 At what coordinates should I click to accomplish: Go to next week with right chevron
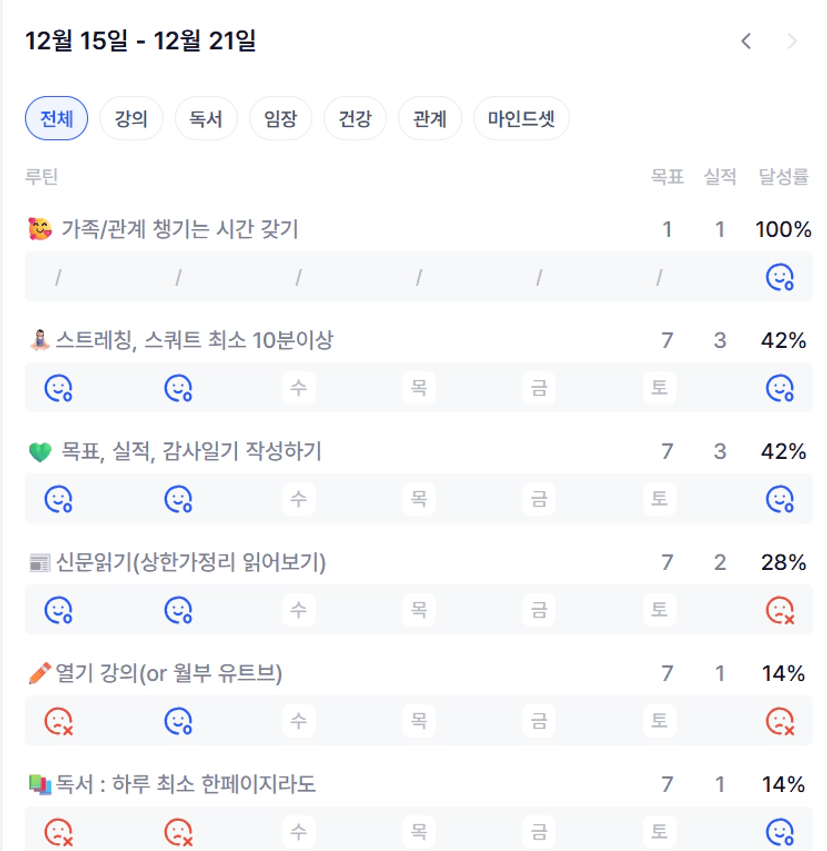[x=792, y=41]
